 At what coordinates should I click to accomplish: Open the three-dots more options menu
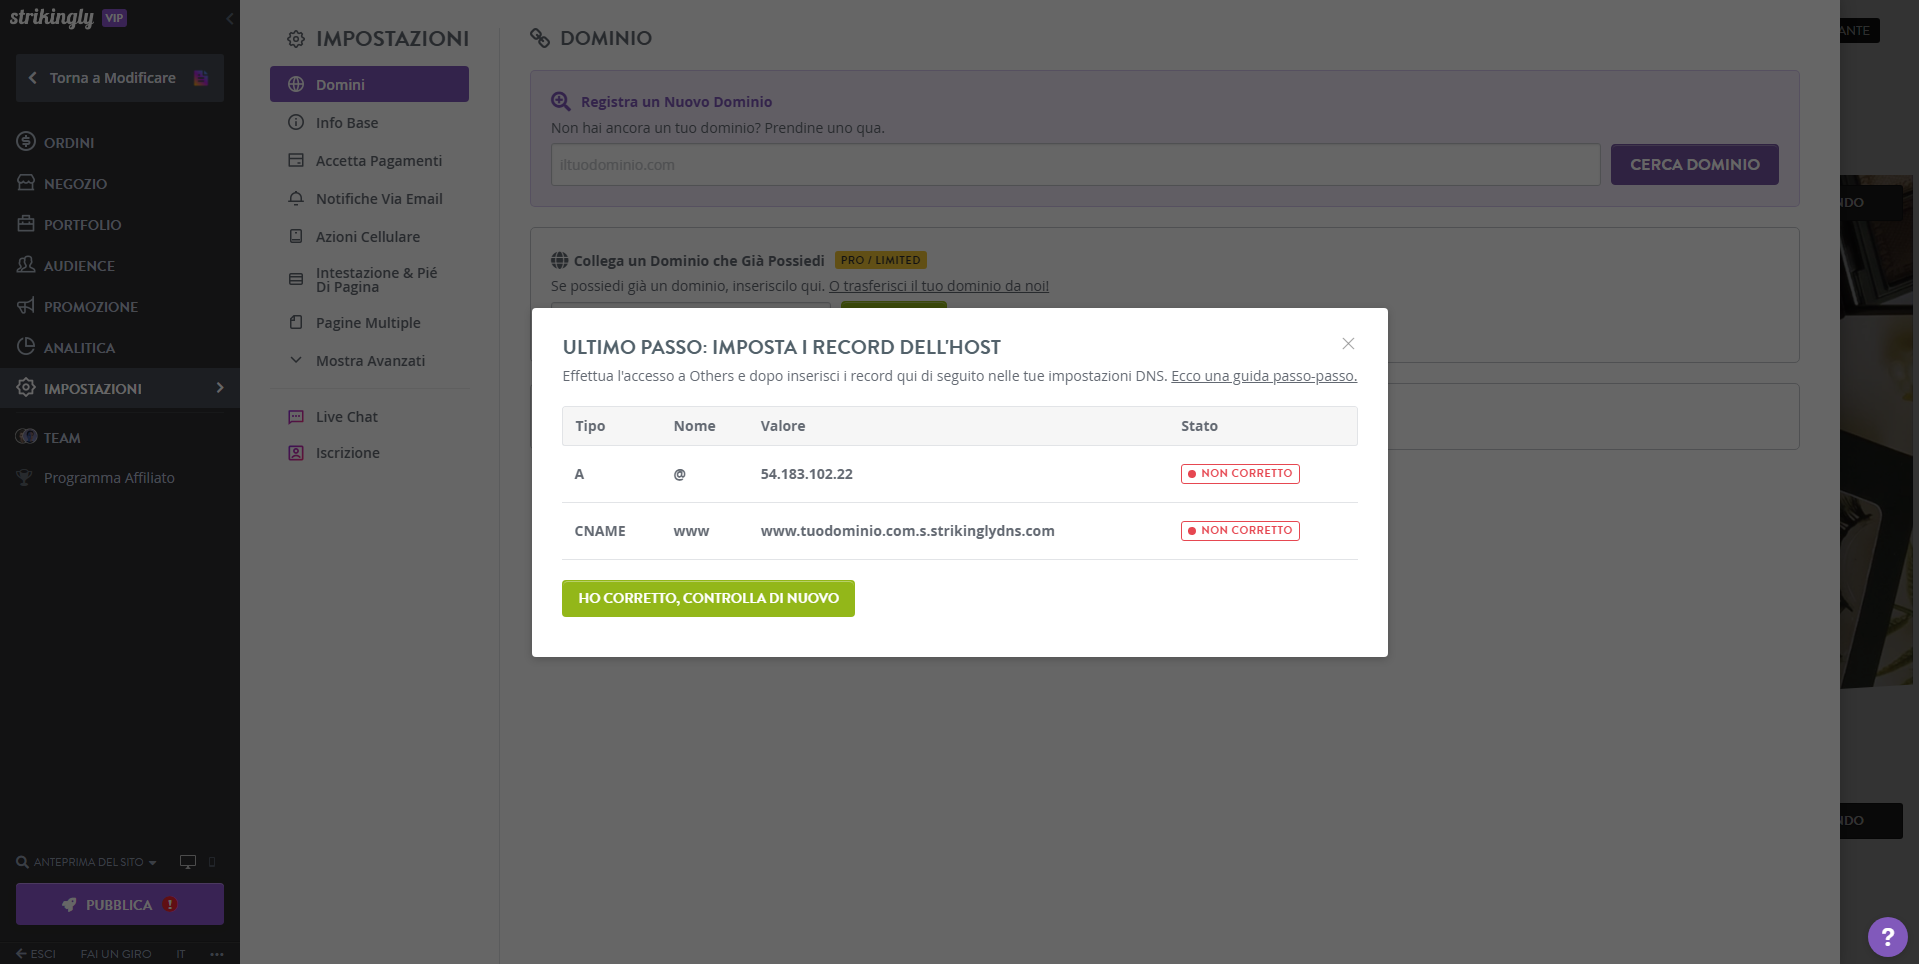coord(217,954)
